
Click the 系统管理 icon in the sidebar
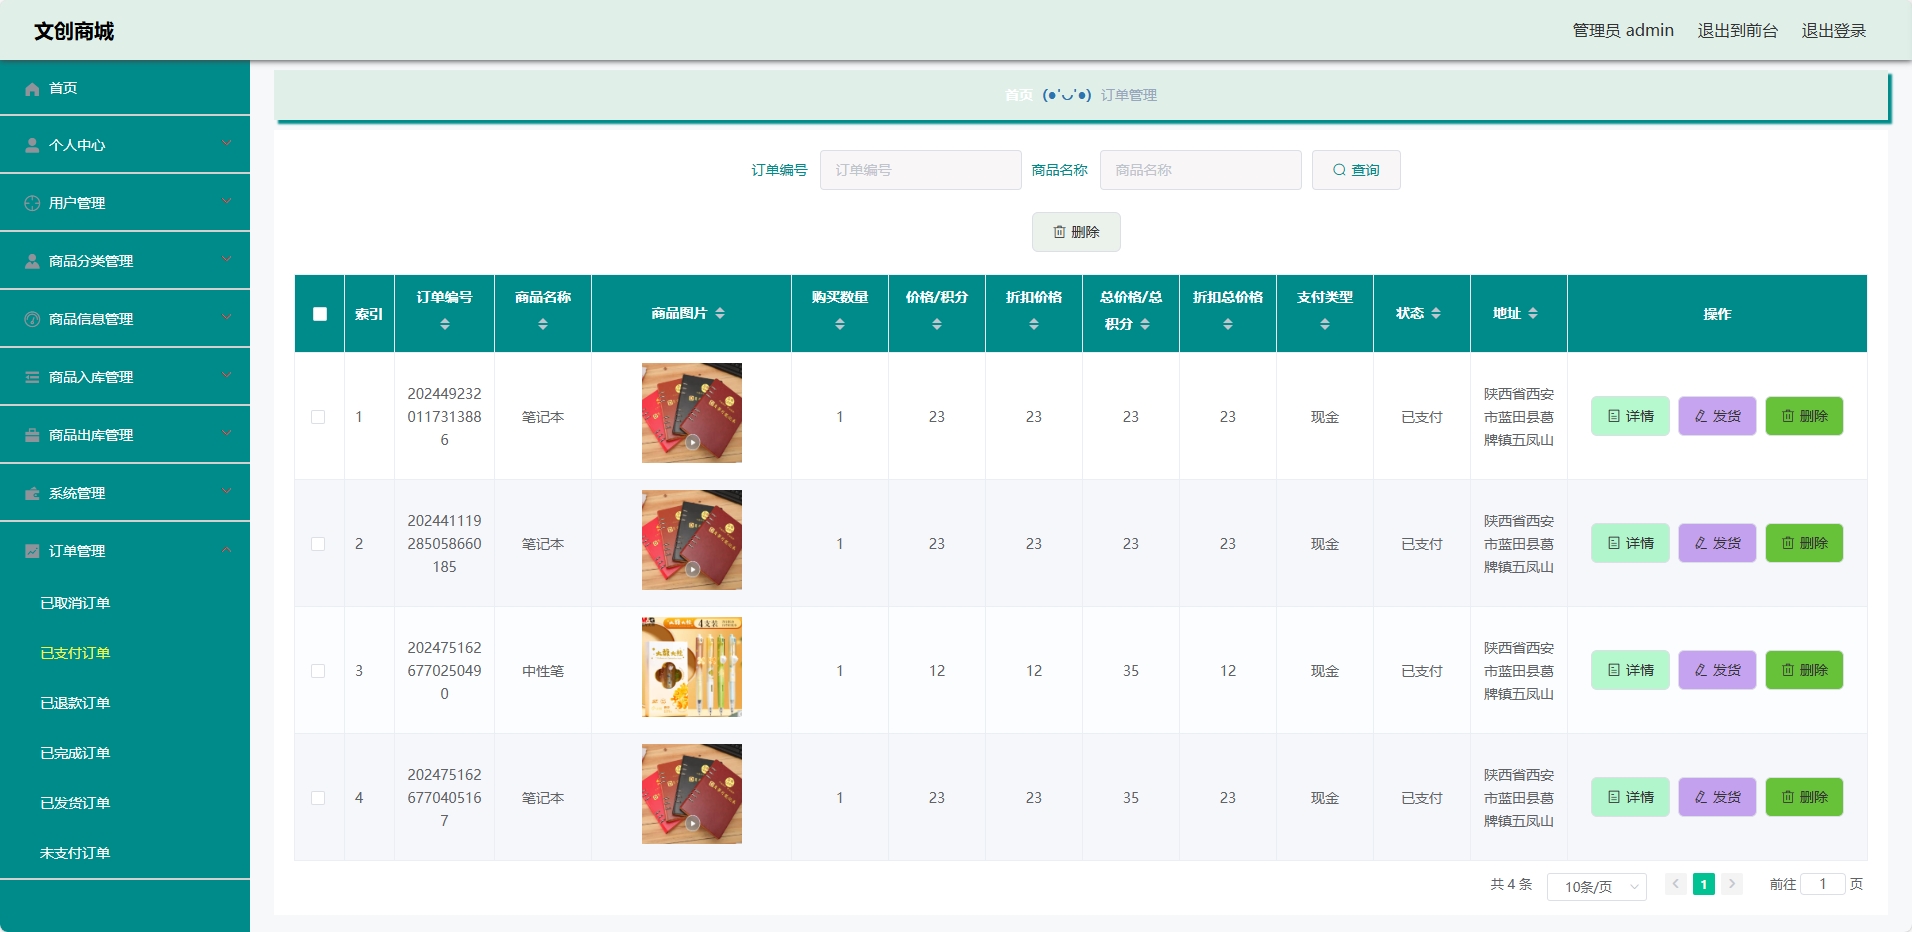click(x=32, y=494)
